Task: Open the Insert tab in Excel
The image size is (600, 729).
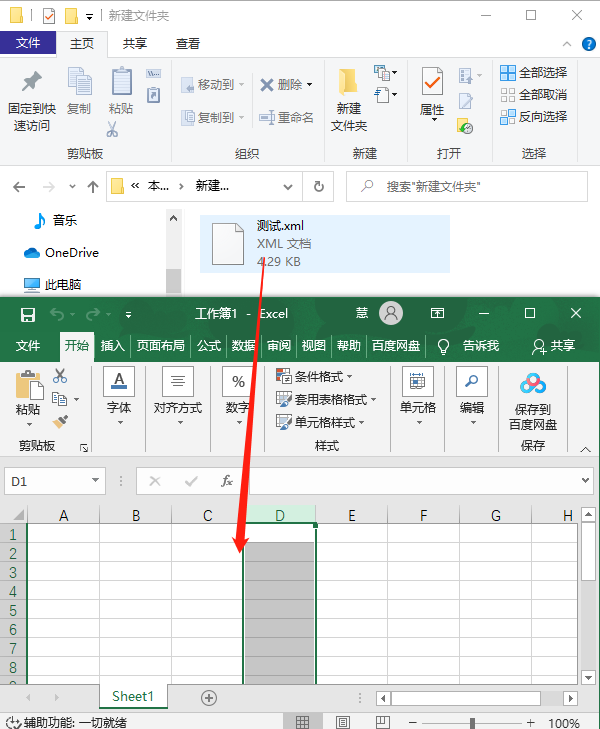Action: [x=113, y=346]
